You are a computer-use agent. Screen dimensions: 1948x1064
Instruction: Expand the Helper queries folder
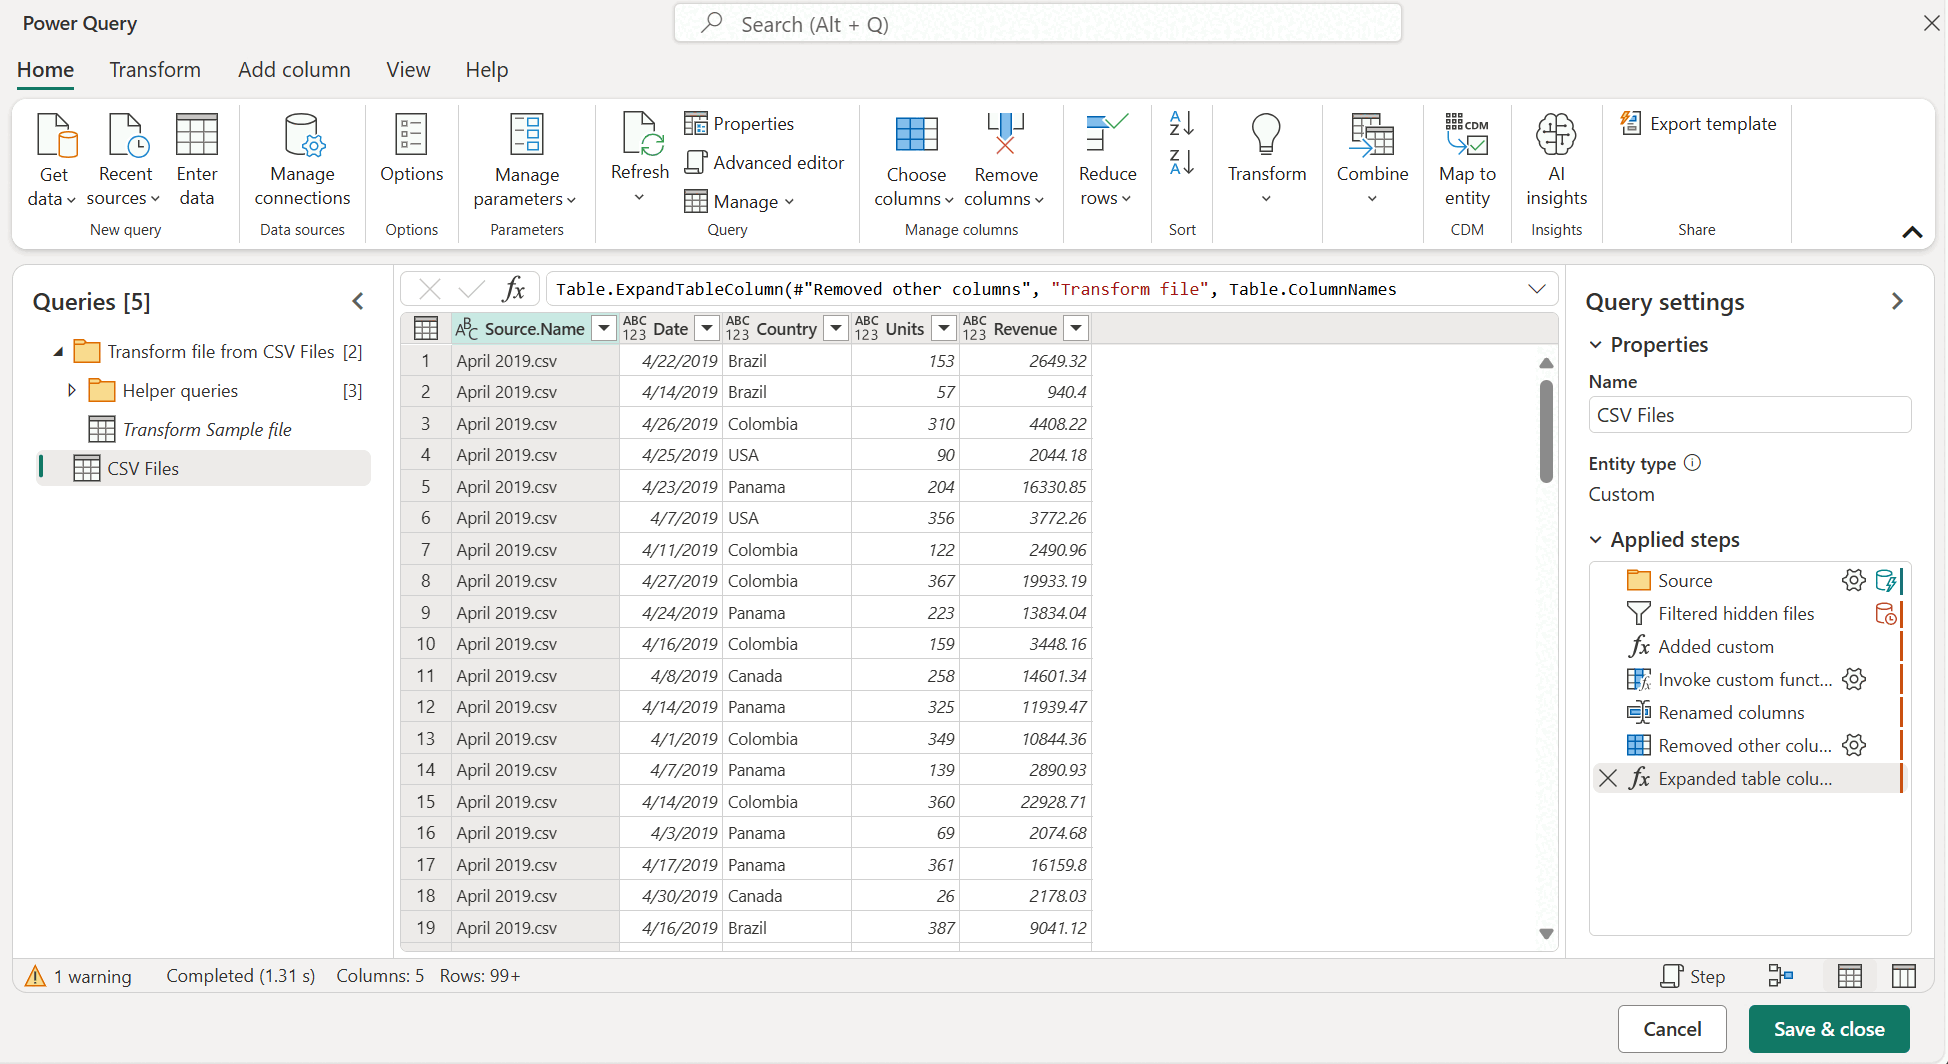coord(71,390)
